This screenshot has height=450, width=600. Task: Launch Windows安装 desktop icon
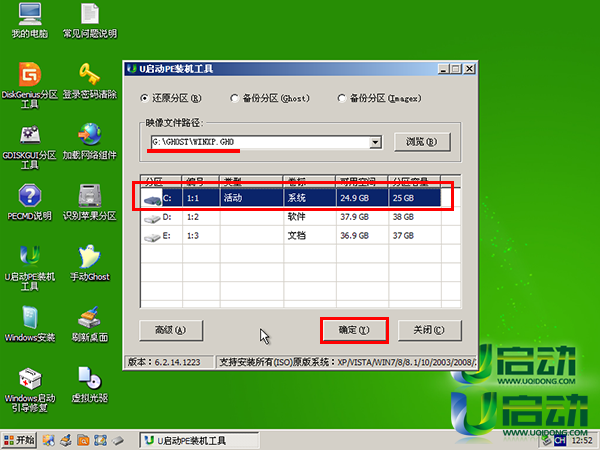coord(30,324)
